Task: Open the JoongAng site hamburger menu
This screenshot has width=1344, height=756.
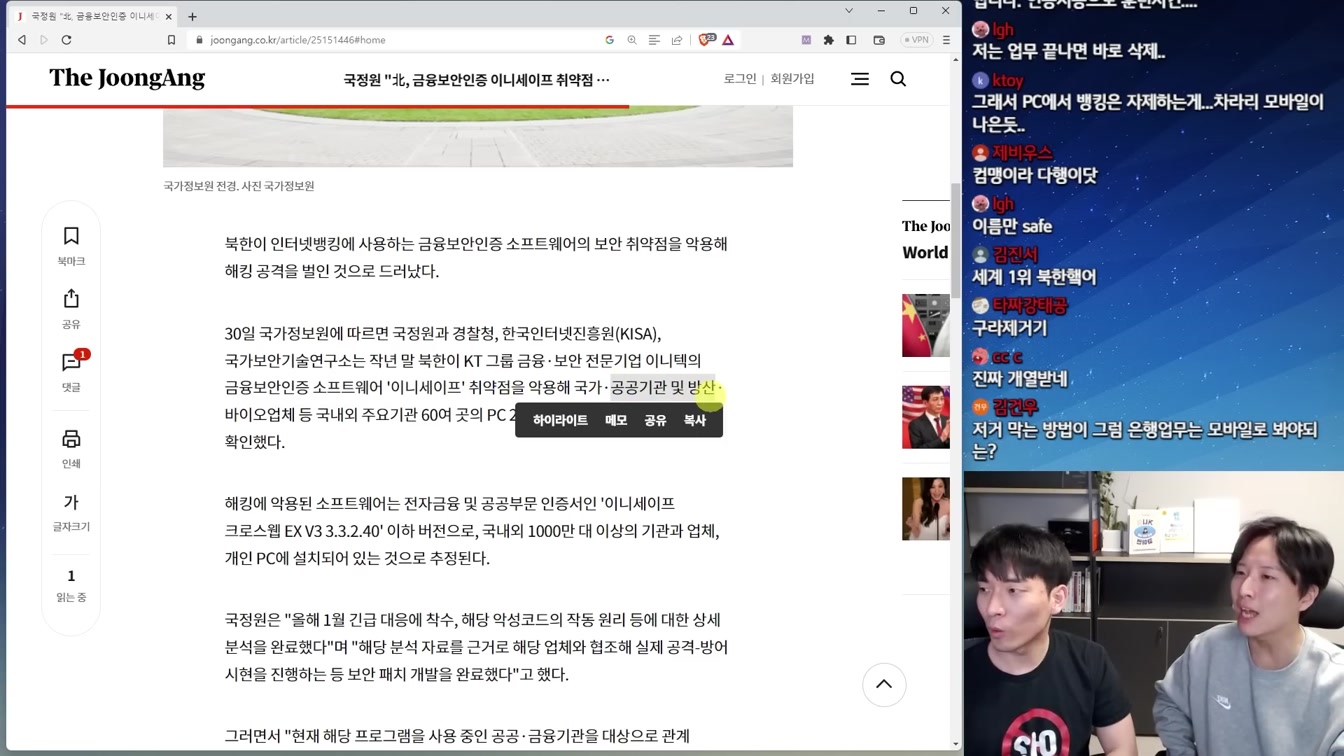Action: click(x=860, y=79)
